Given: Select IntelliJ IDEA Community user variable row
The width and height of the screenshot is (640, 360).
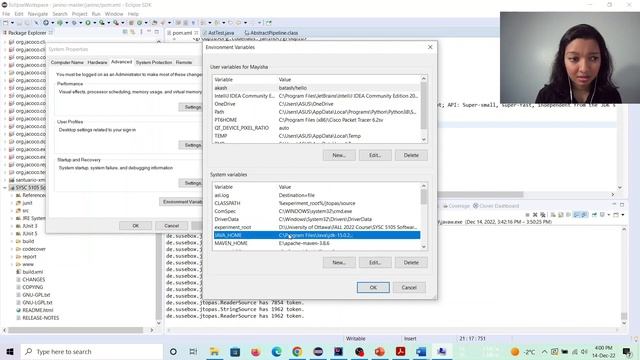Looking at the screenshot, I should (317, 96).
